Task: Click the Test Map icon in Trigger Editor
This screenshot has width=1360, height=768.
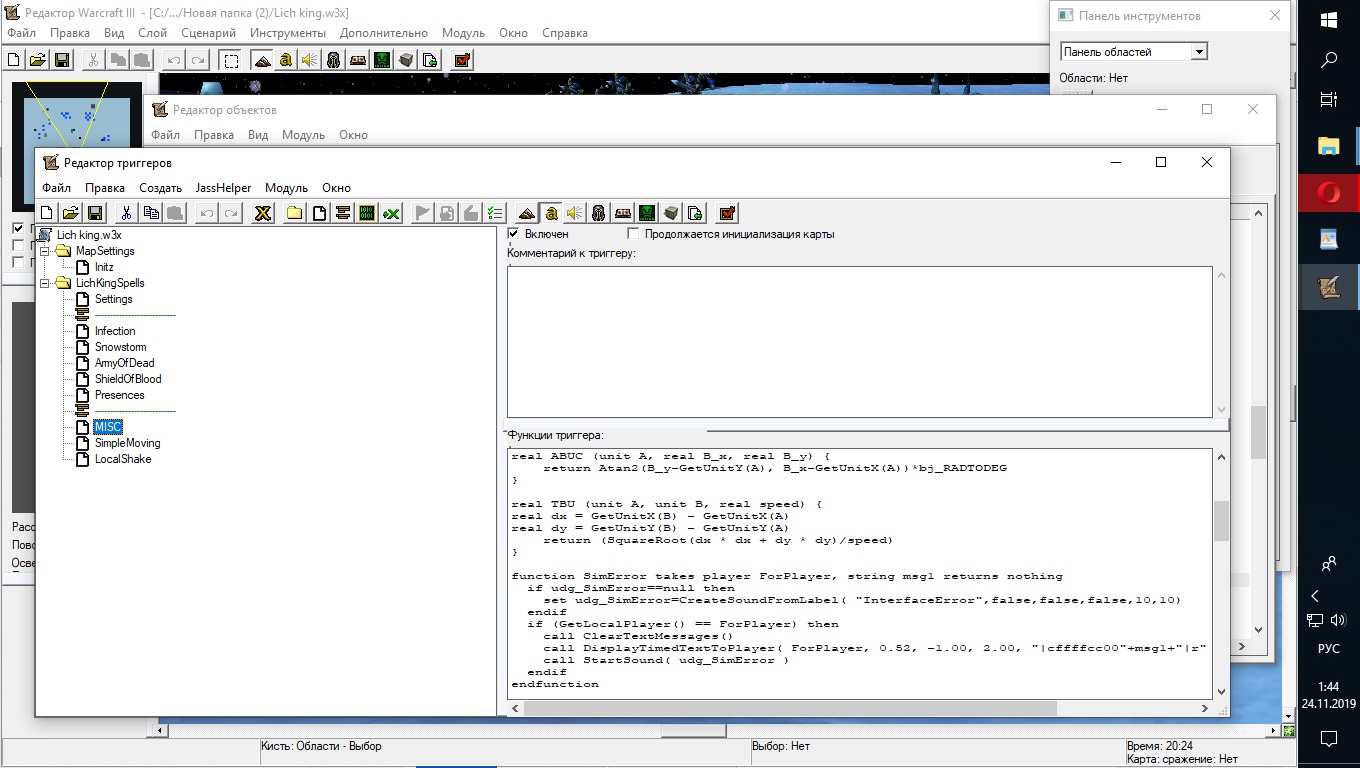Action: click(x=727, y=213)
